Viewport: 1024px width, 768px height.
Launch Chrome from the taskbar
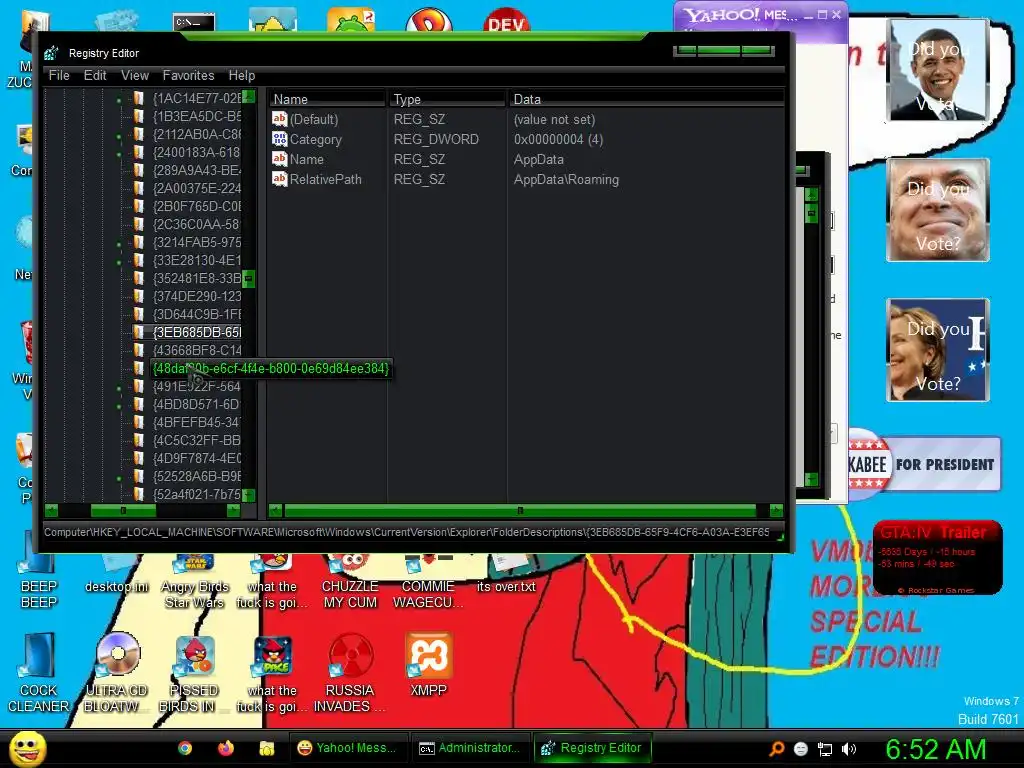[185, 748]
